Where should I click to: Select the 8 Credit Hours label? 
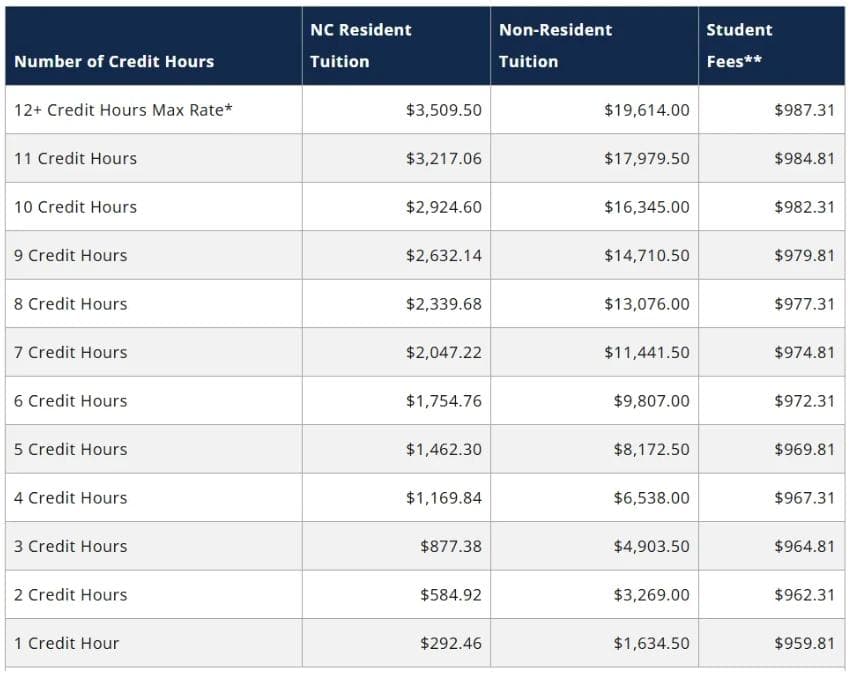[x=71, y=304]
